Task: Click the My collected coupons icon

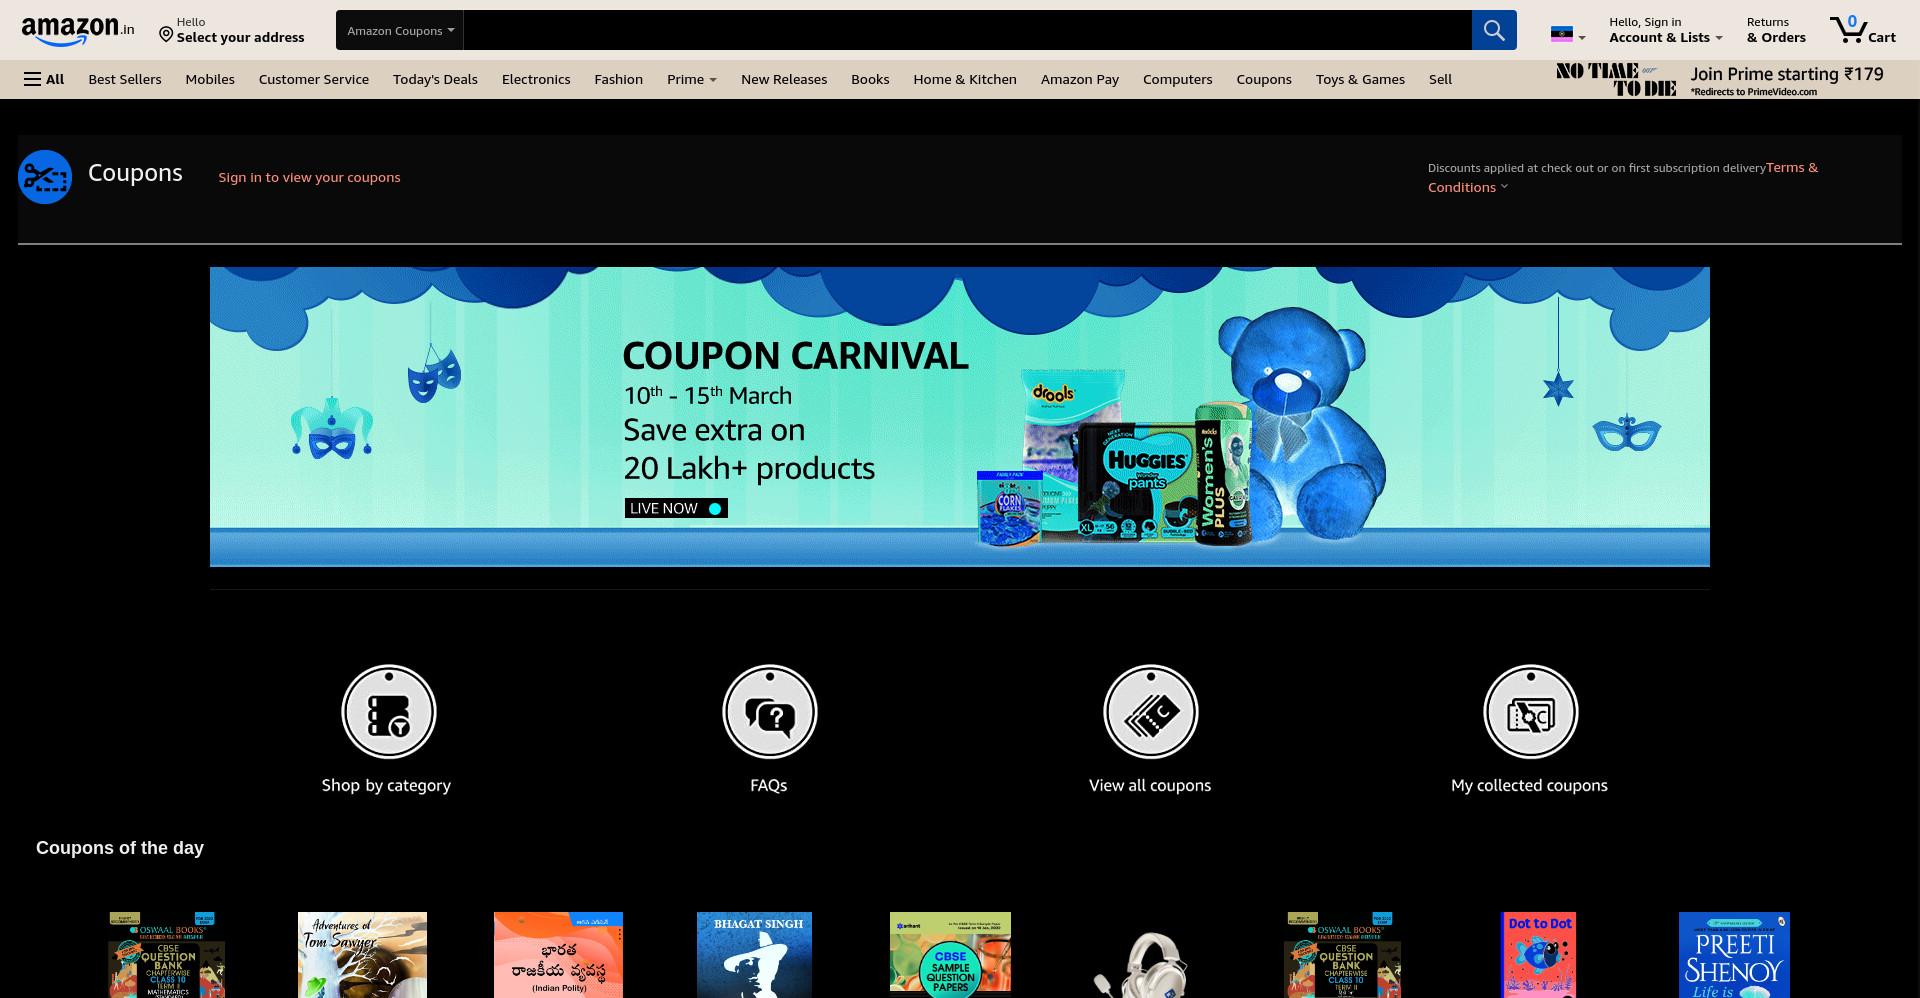Action: click(1531, 712)
